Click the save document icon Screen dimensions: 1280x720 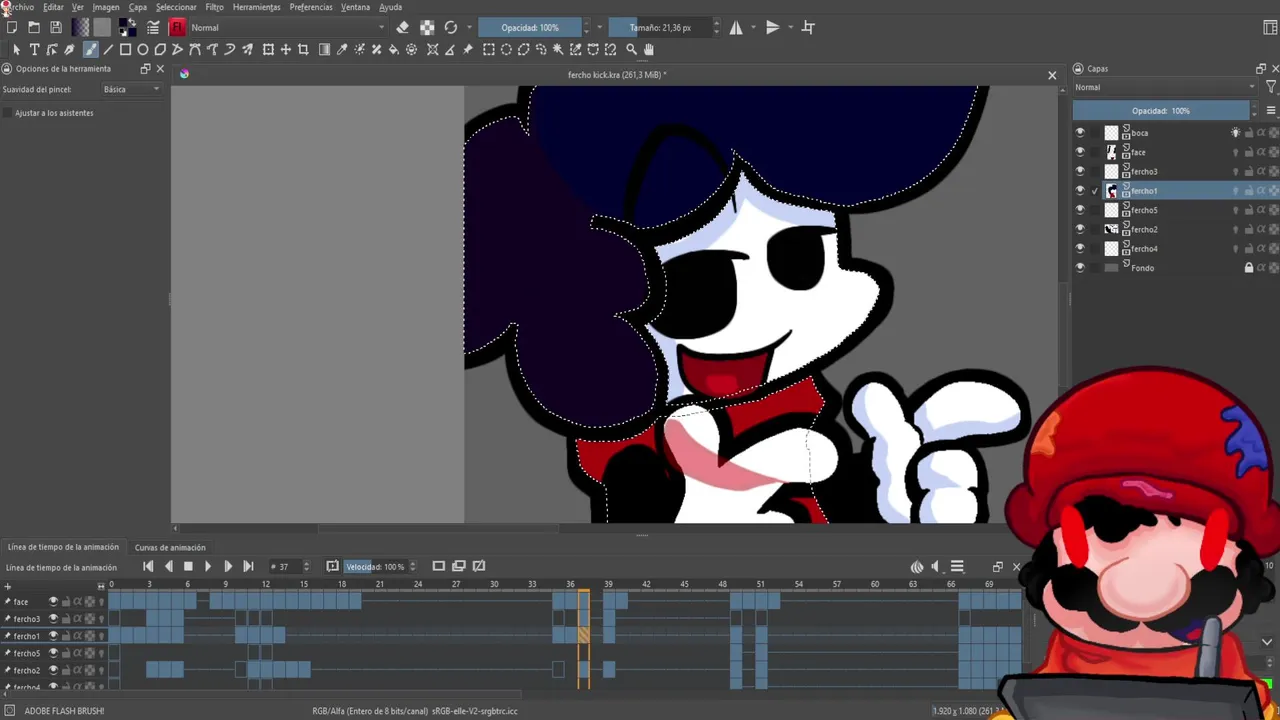(56, 27)
